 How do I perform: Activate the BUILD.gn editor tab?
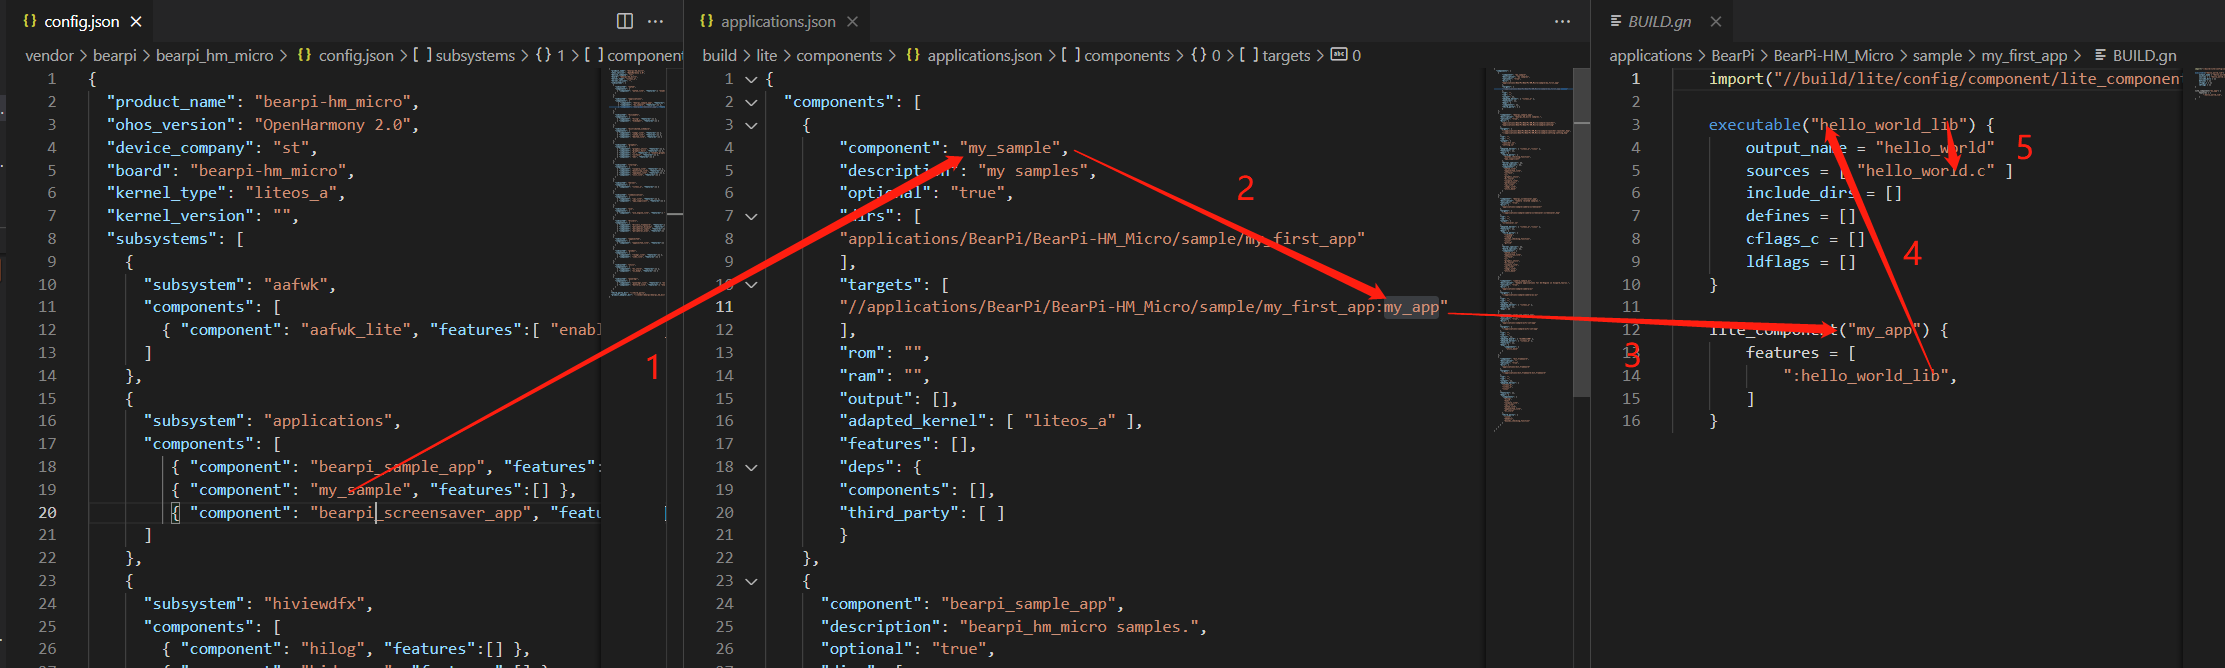tap(1658, 21)
